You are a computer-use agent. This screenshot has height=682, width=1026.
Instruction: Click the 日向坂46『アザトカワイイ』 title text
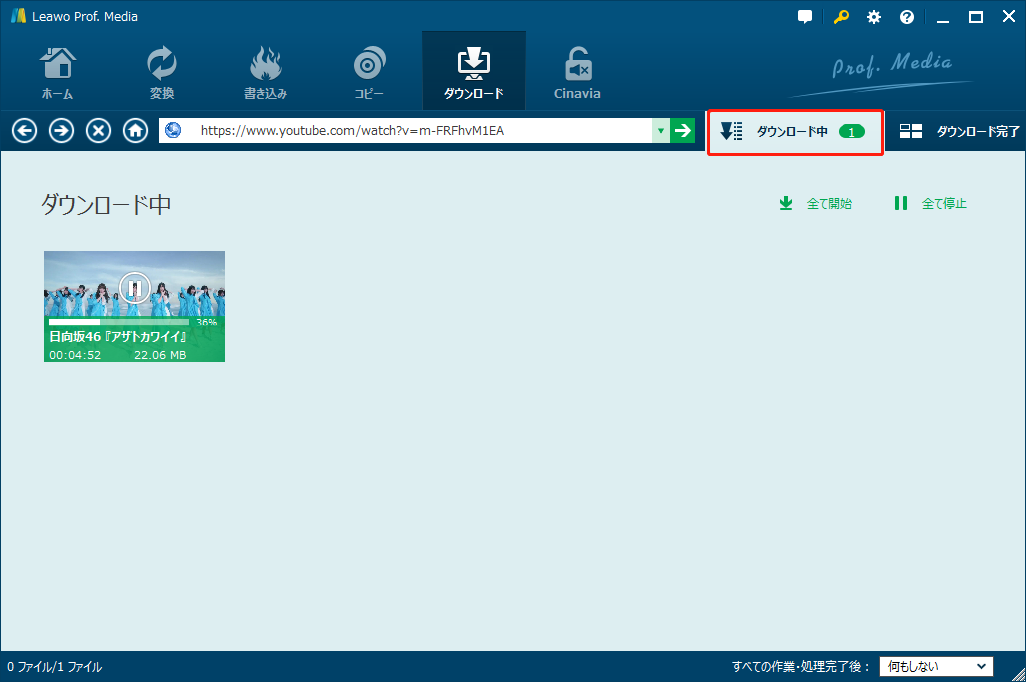pyautogui.click(x=118, y=337)
